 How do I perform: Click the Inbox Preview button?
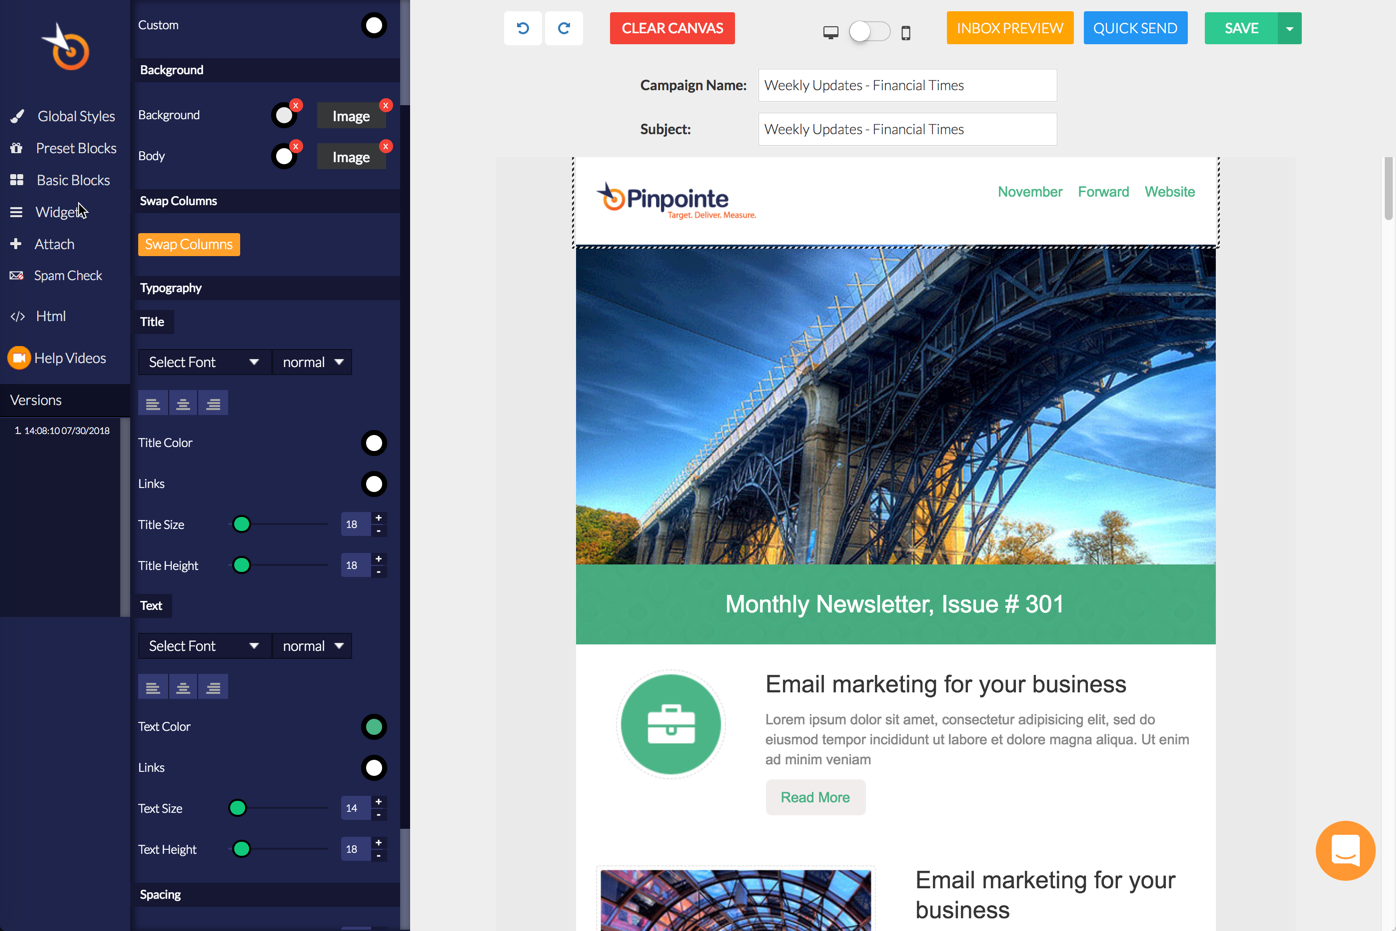coord(1009,28)
